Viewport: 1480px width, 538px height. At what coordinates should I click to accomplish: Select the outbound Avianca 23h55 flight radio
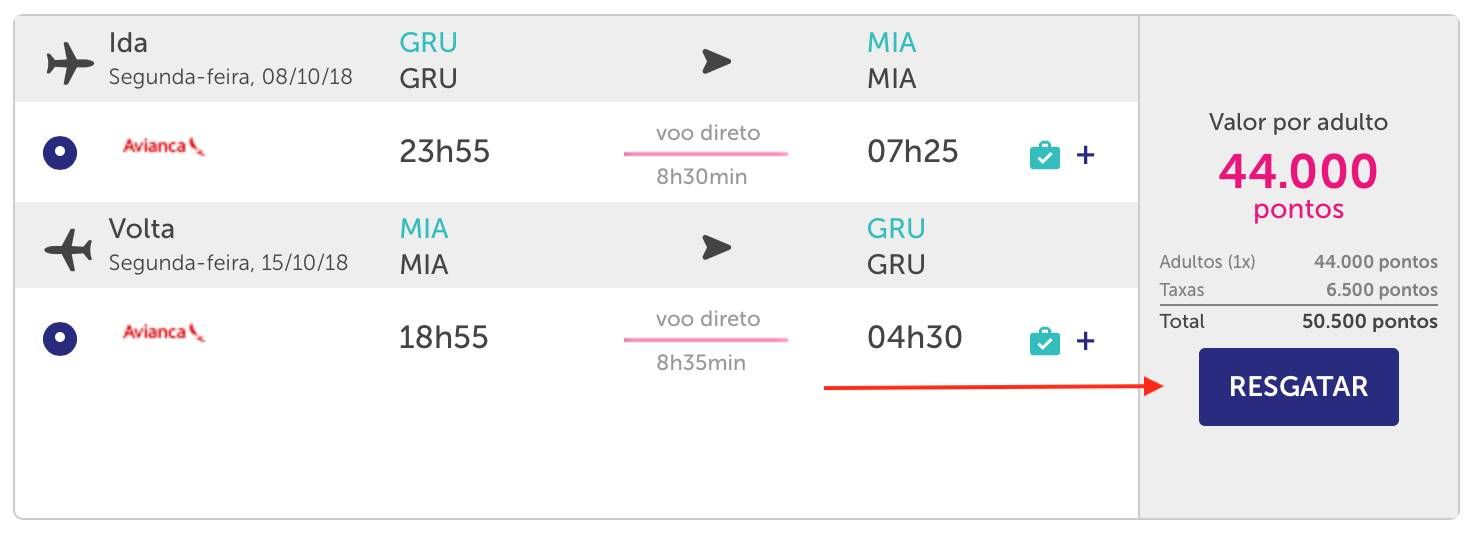click(60, 153)
